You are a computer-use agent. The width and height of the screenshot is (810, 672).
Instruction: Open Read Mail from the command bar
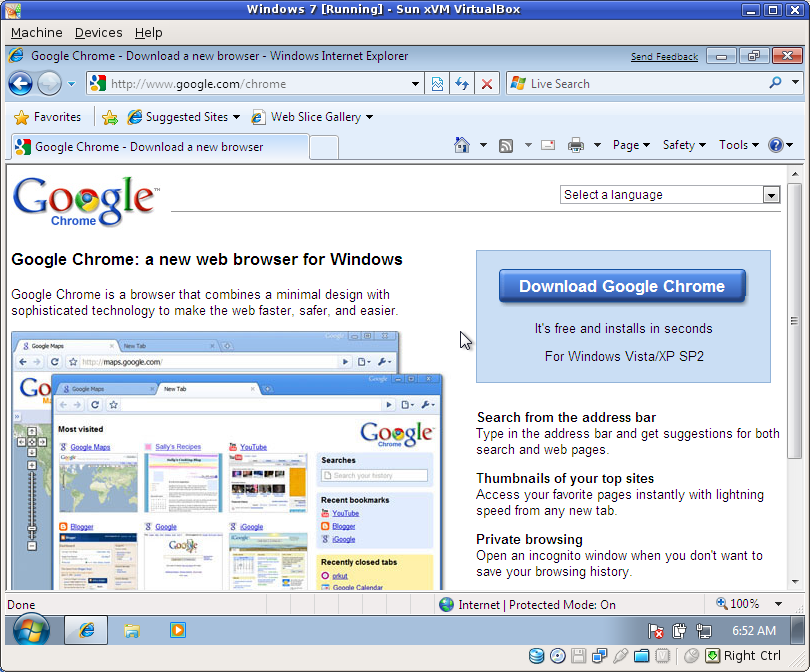547,144
